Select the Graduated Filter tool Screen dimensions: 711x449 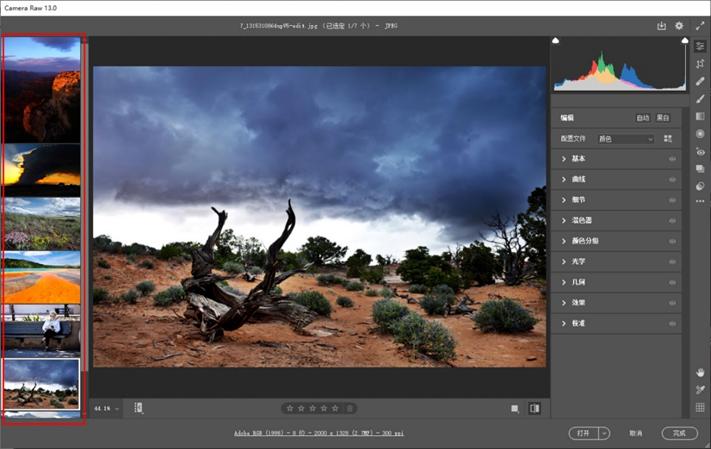(700, 116)
